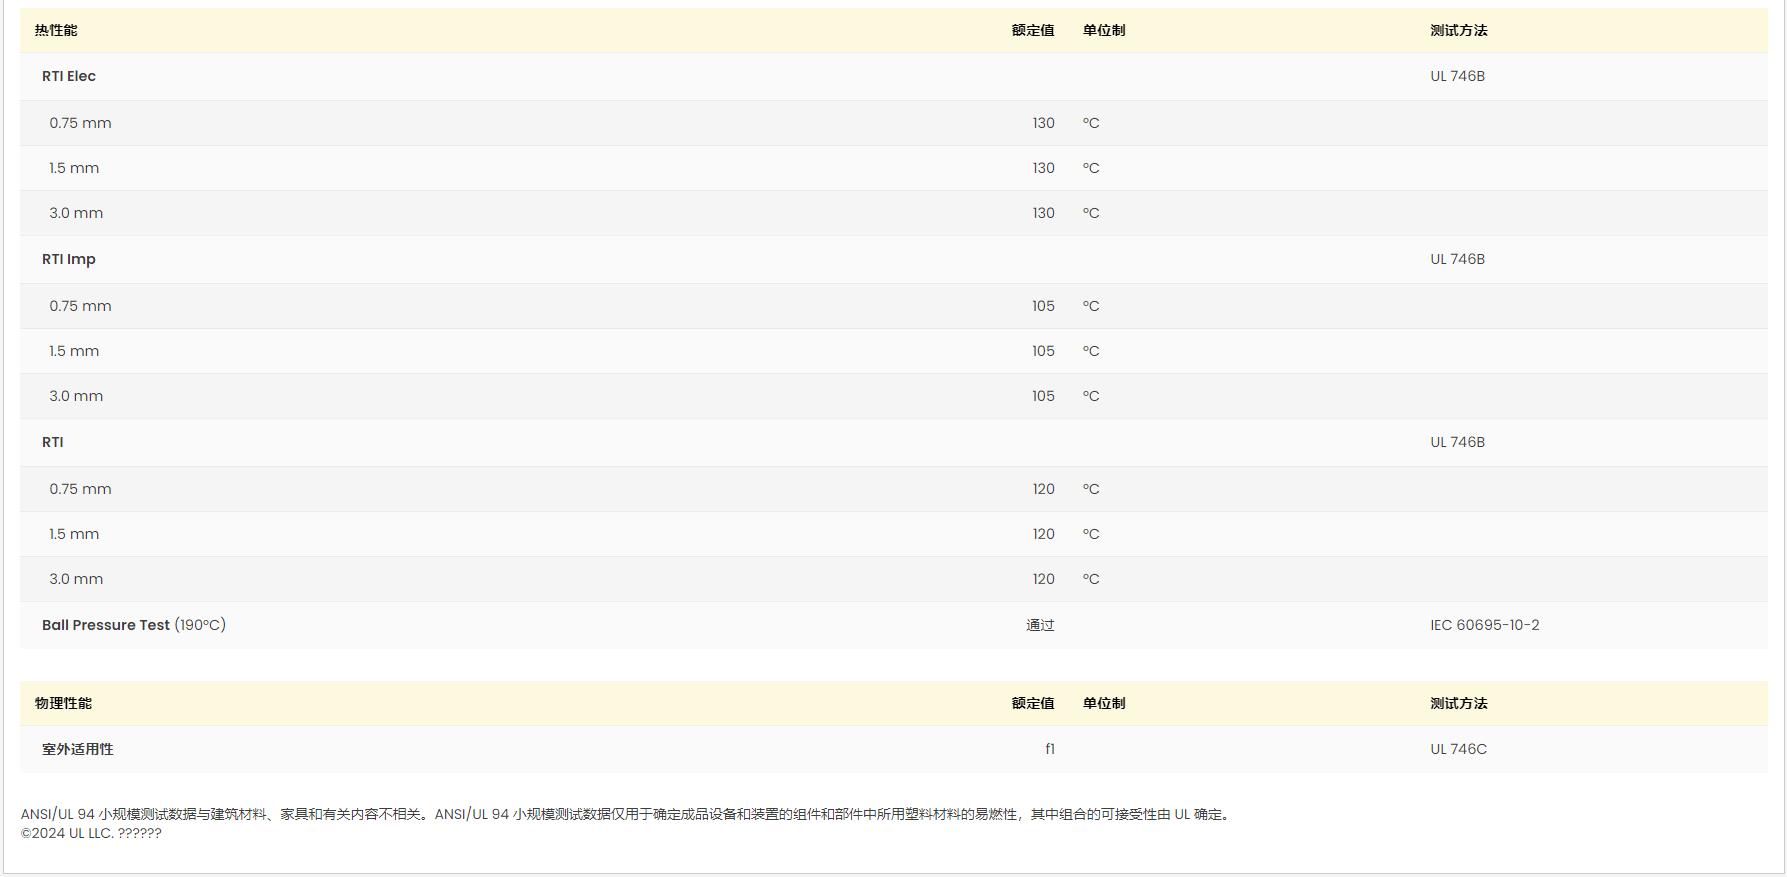
Task: Select the 热性能 table header
Action: pyautogui.click(x=56, y=30)
